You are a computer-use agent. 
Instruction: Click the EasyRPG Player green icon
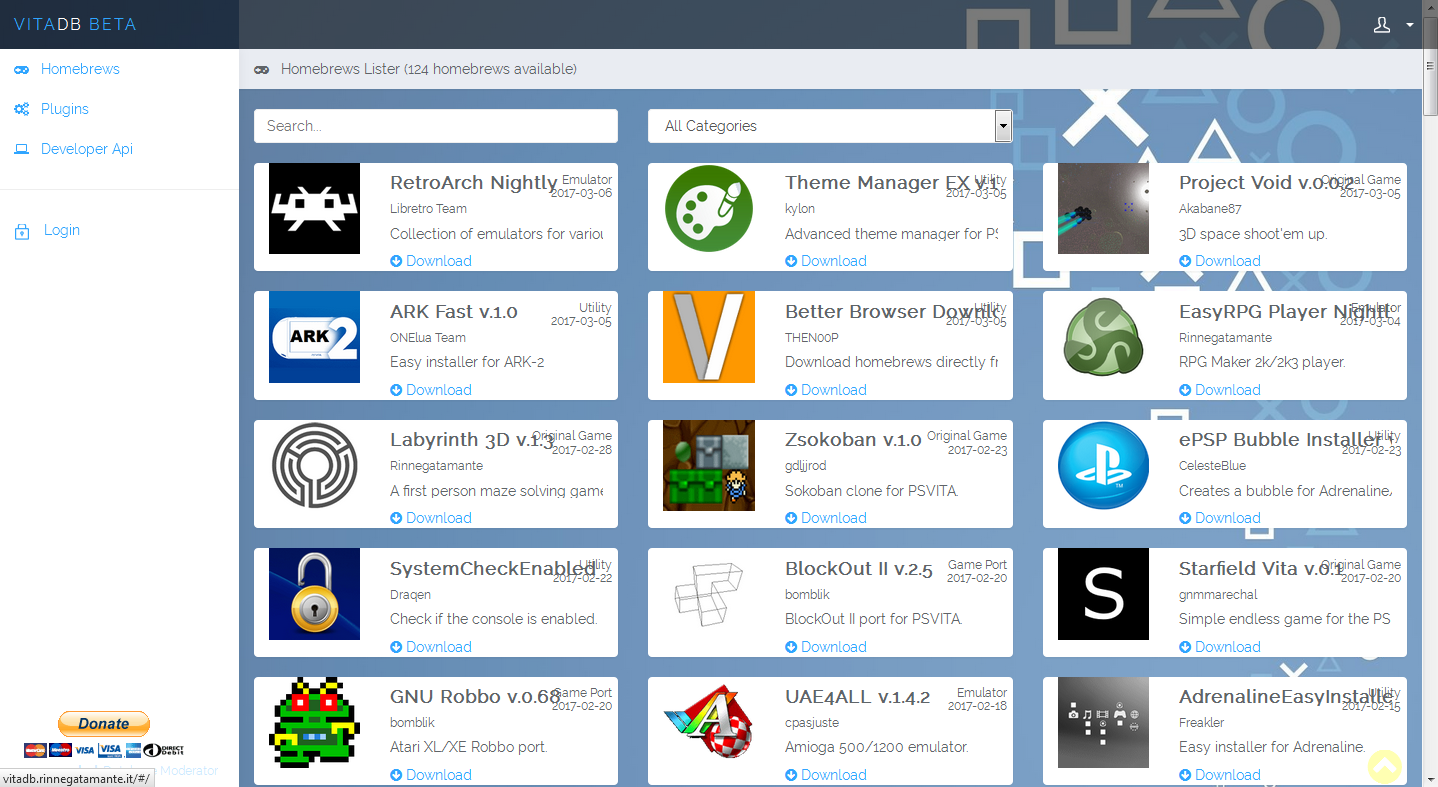pyautogui.click(x=1103, y=337)
